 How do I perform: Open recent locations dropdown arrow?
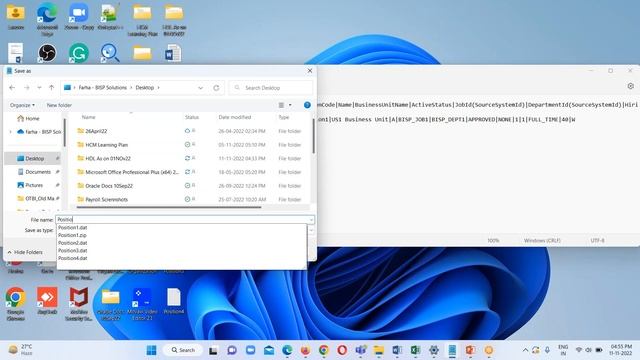coord(39,88)
